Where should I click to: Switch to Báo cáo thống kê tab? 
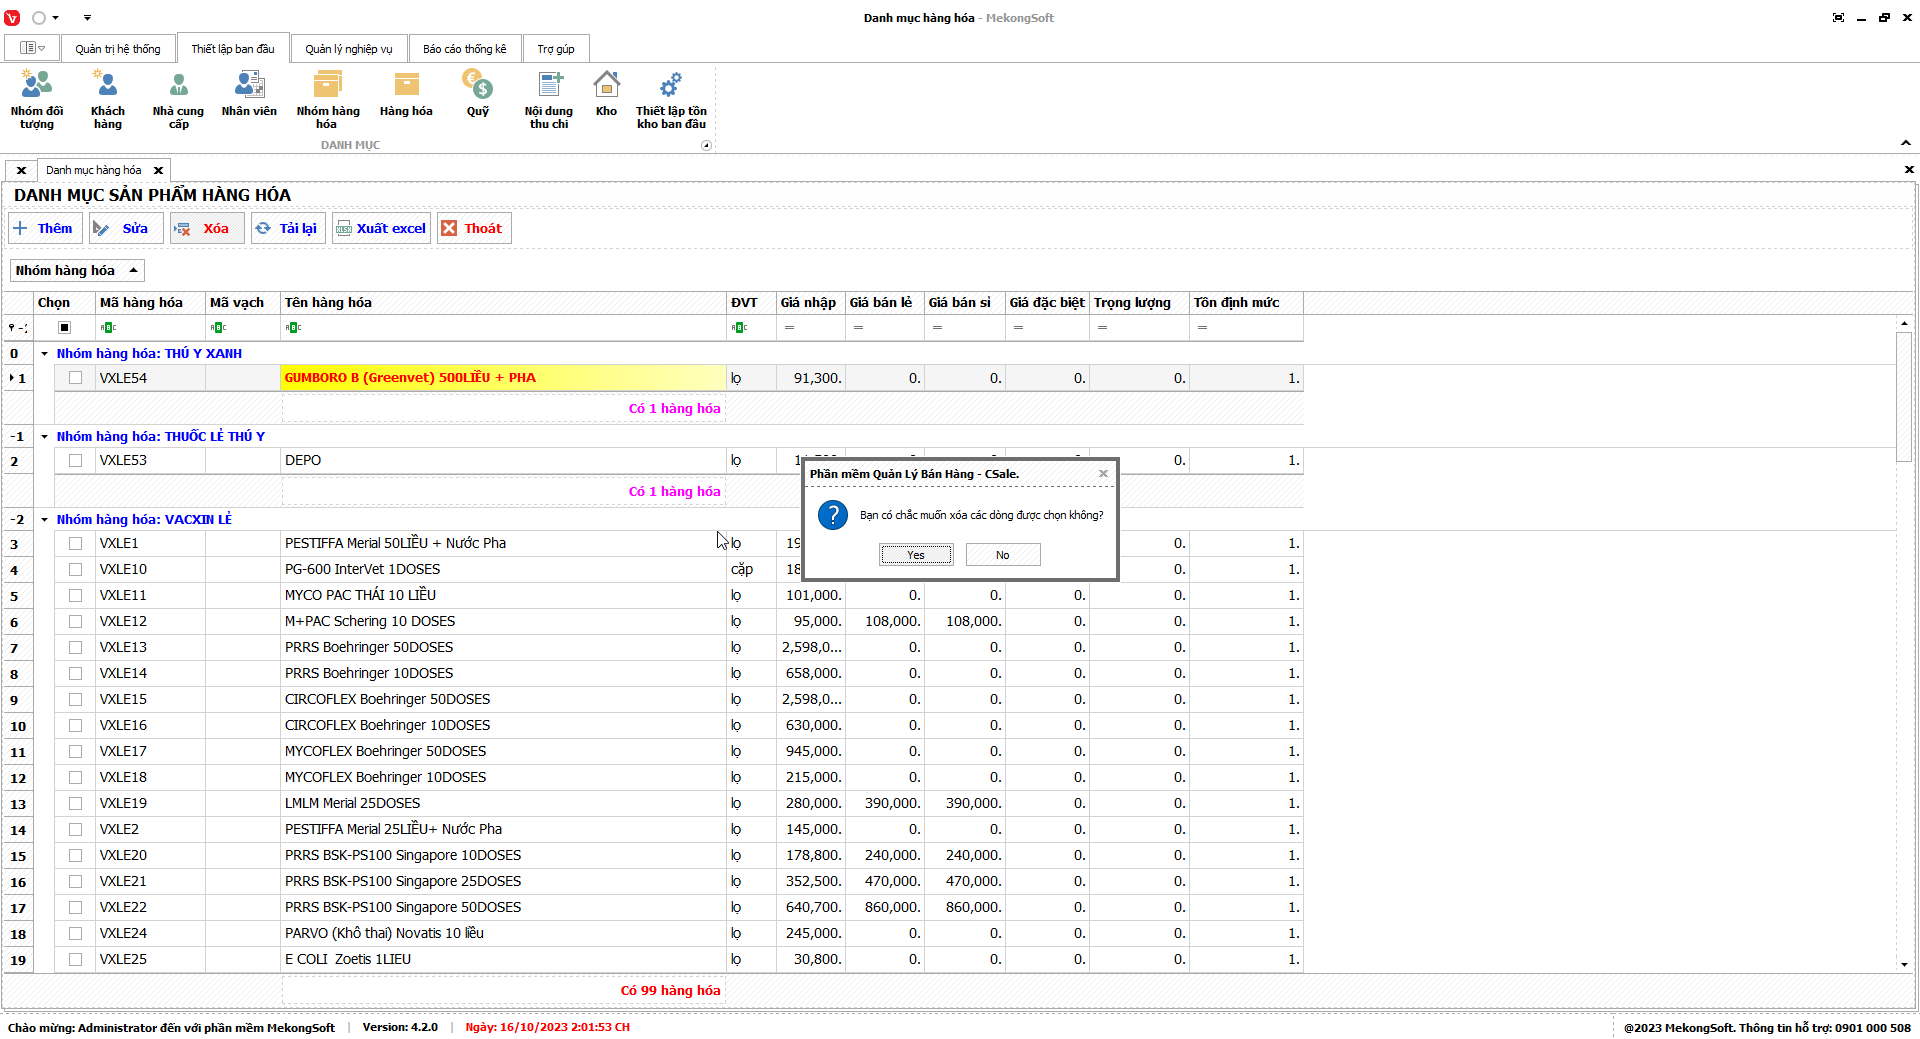coord(464,49)
